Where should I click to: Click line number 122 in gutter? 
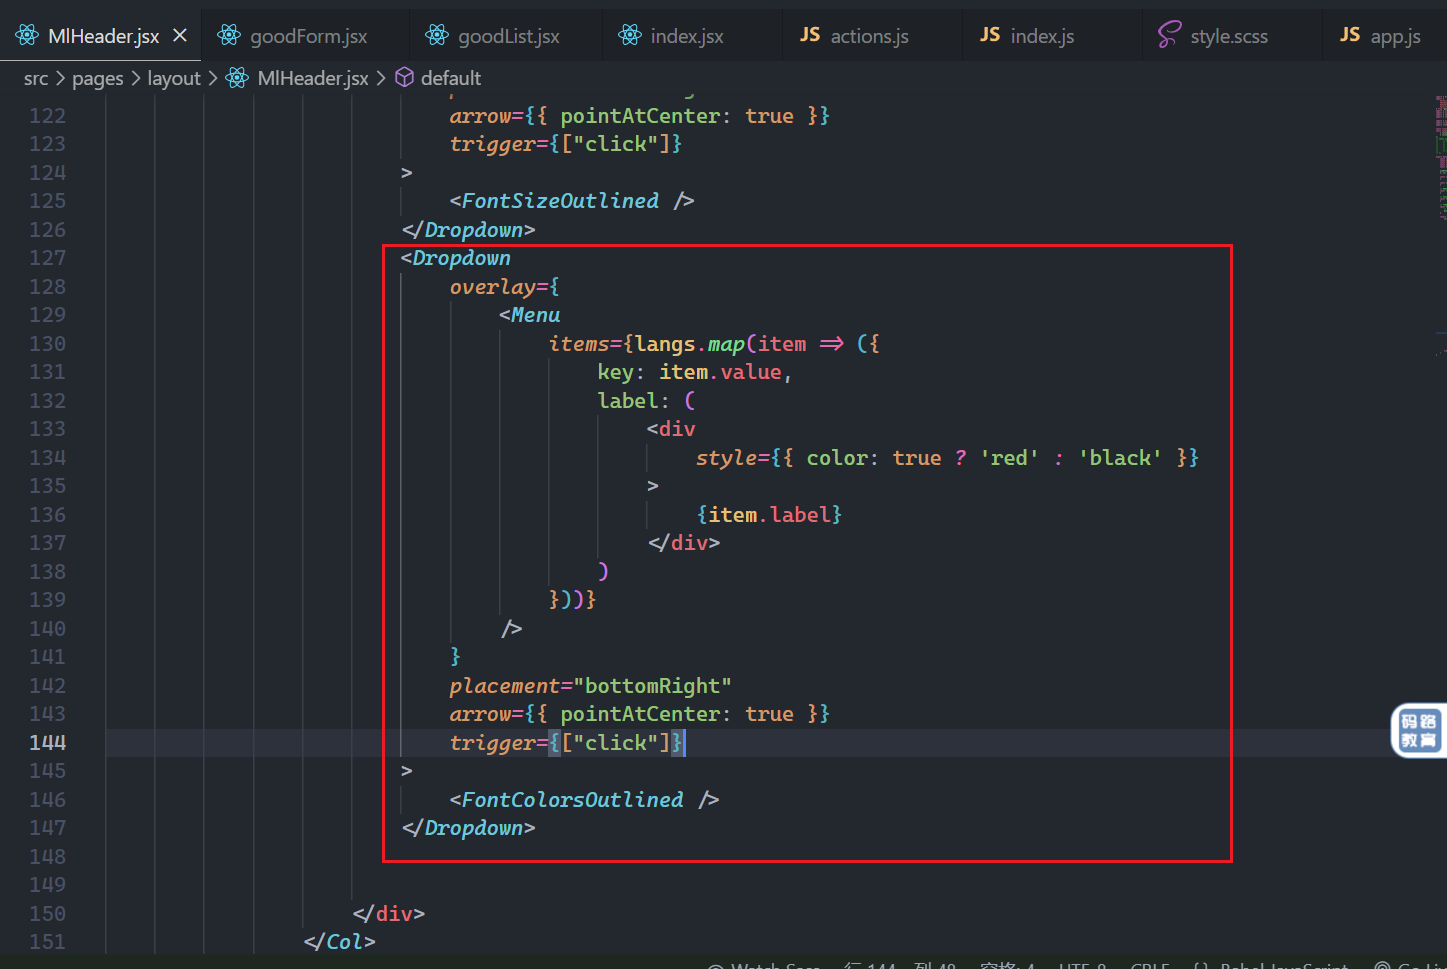coord(47,116)
